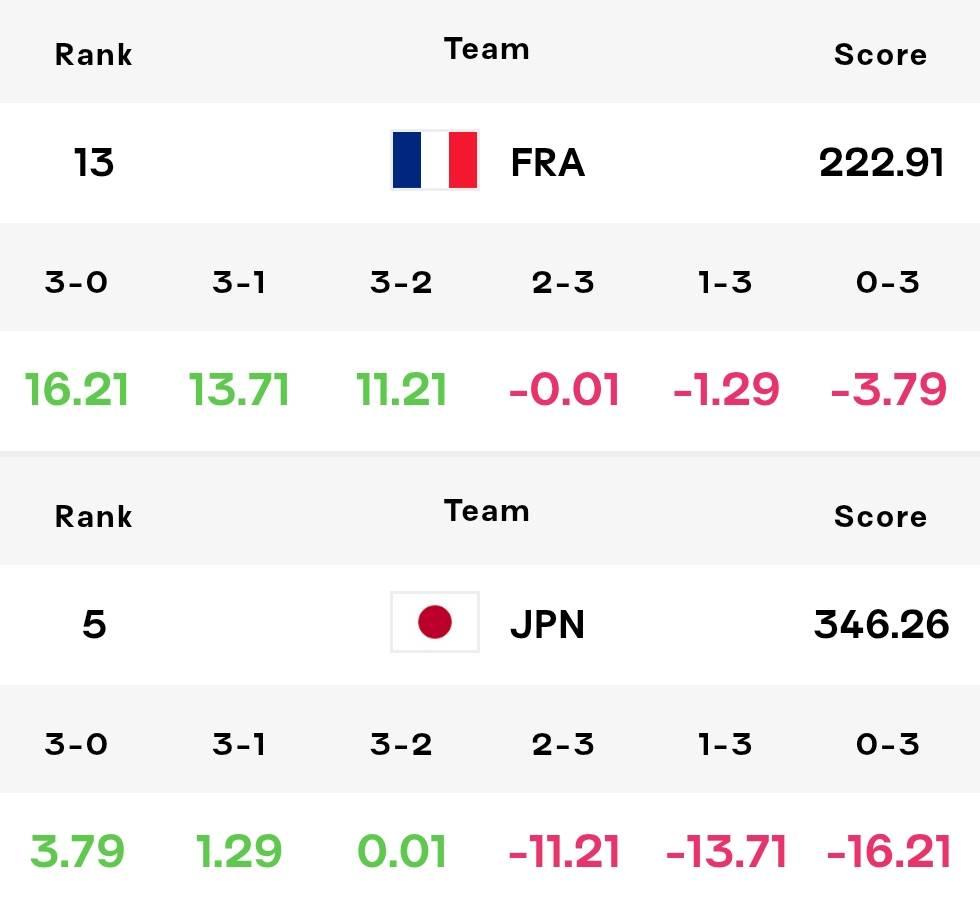This screenshot has width=980, height=913.
Task: Select Japan's 3-2 value 0.01
Action: click(401, 851)
